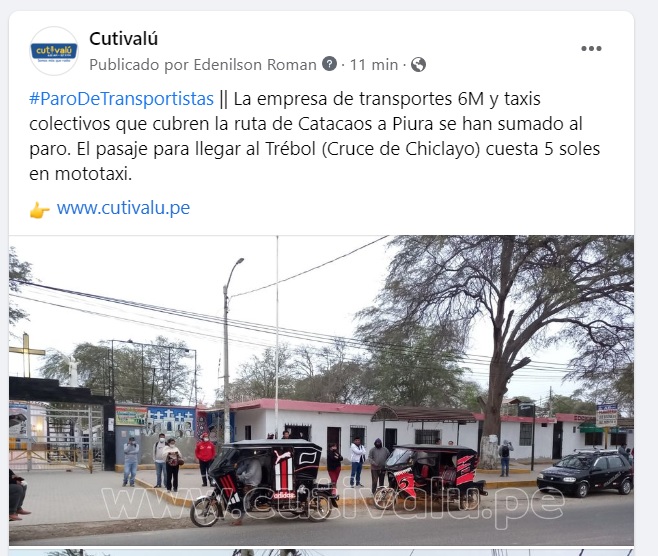Click the globe public audience icon
658x556 pixels.
(x=418, y=65)
